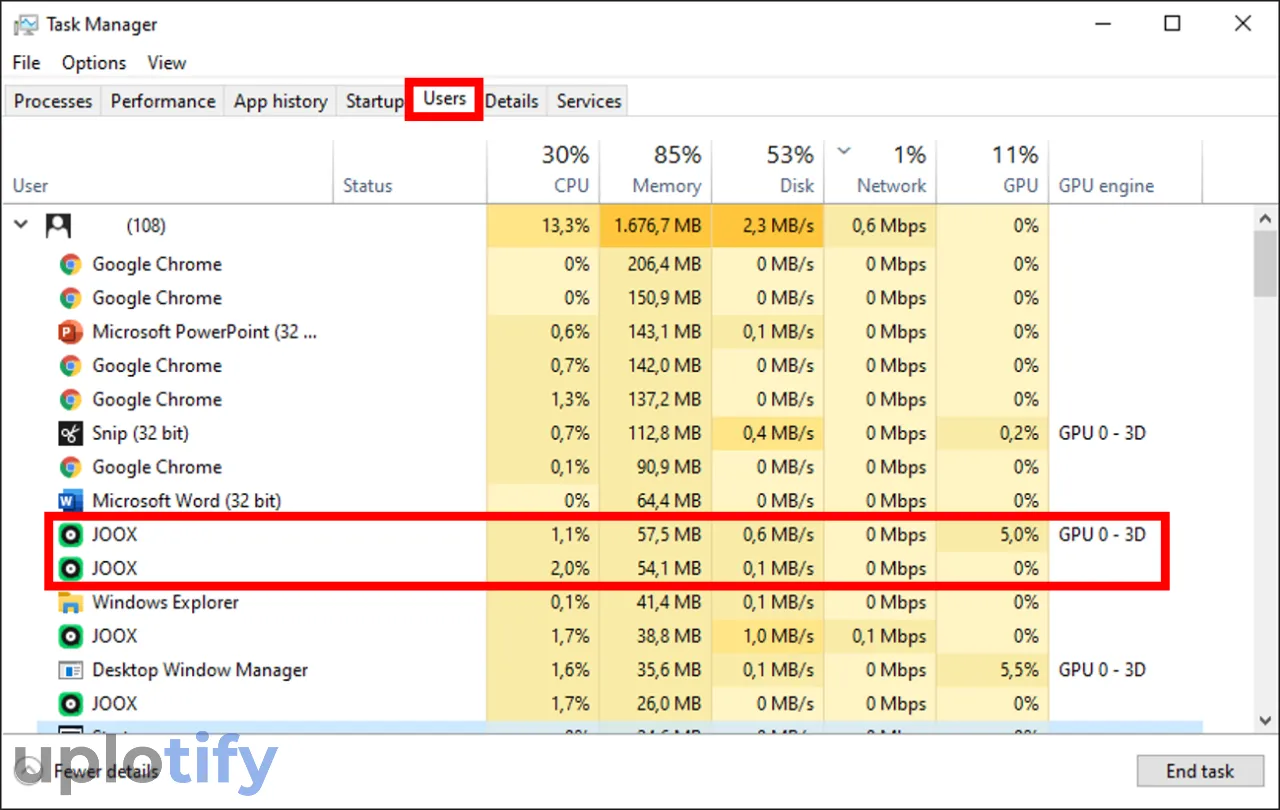Click the user account avatar icon
Screen dimensions: 1280x810
pos(58,226)
